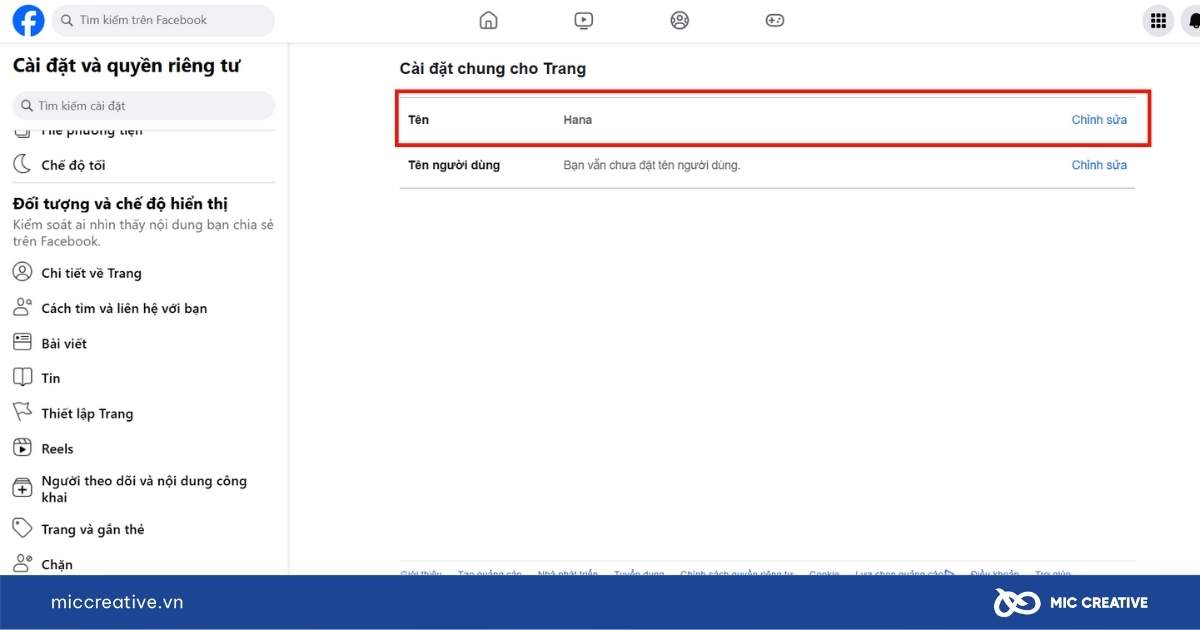Screen dimensions: 1200x630
Task: Click the Tên người dùng row label
Action: click(x=454, y=165)
